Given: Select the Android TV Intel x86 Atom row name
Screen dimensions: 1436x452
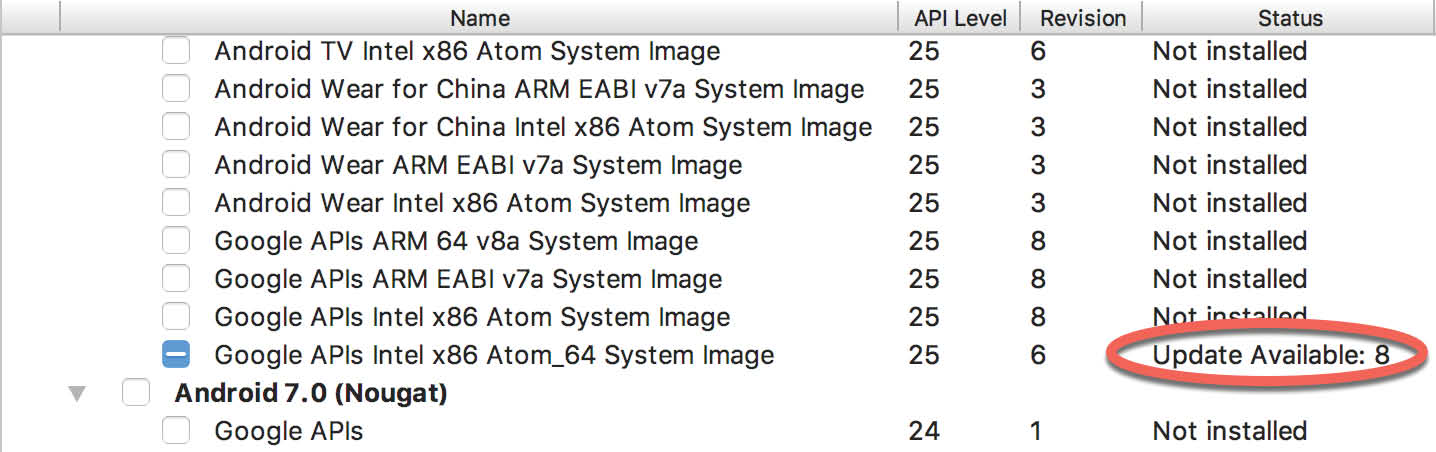Looking at the screenshot, I should (x=467, y=51).
